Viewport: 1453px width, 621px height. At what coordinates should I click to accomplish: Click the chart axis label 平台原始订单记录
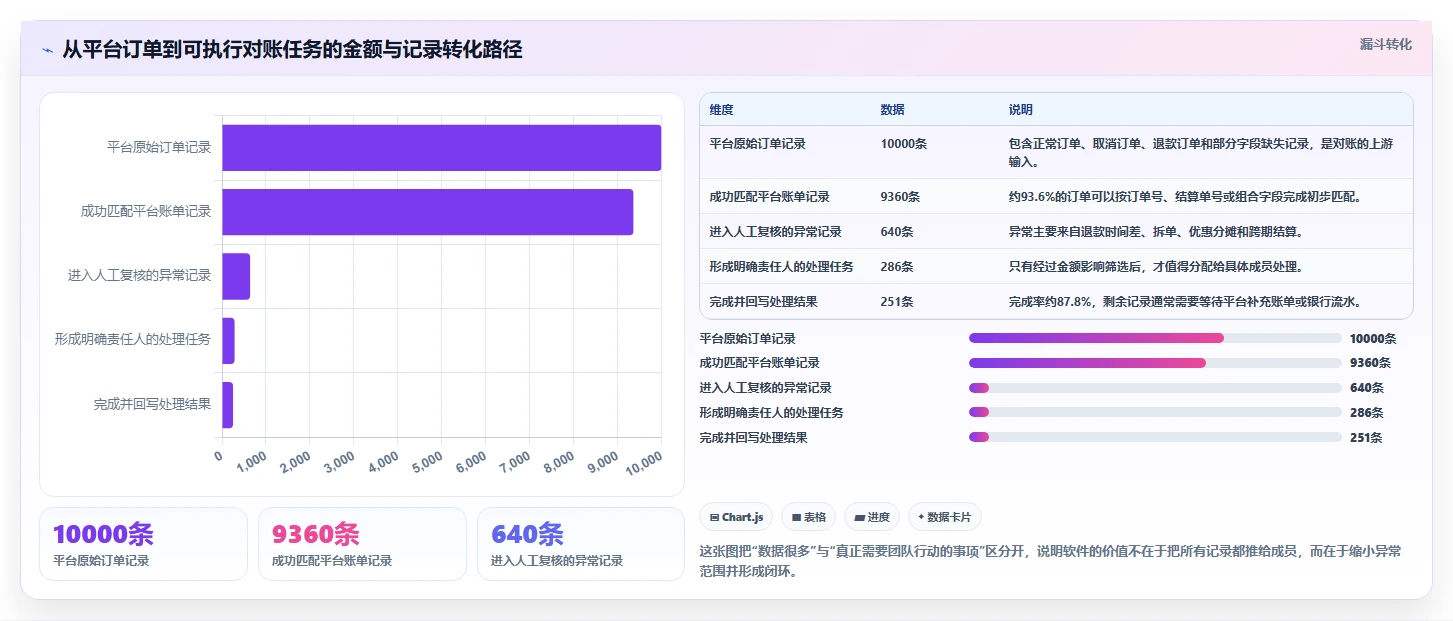click(x=159, y=148)
